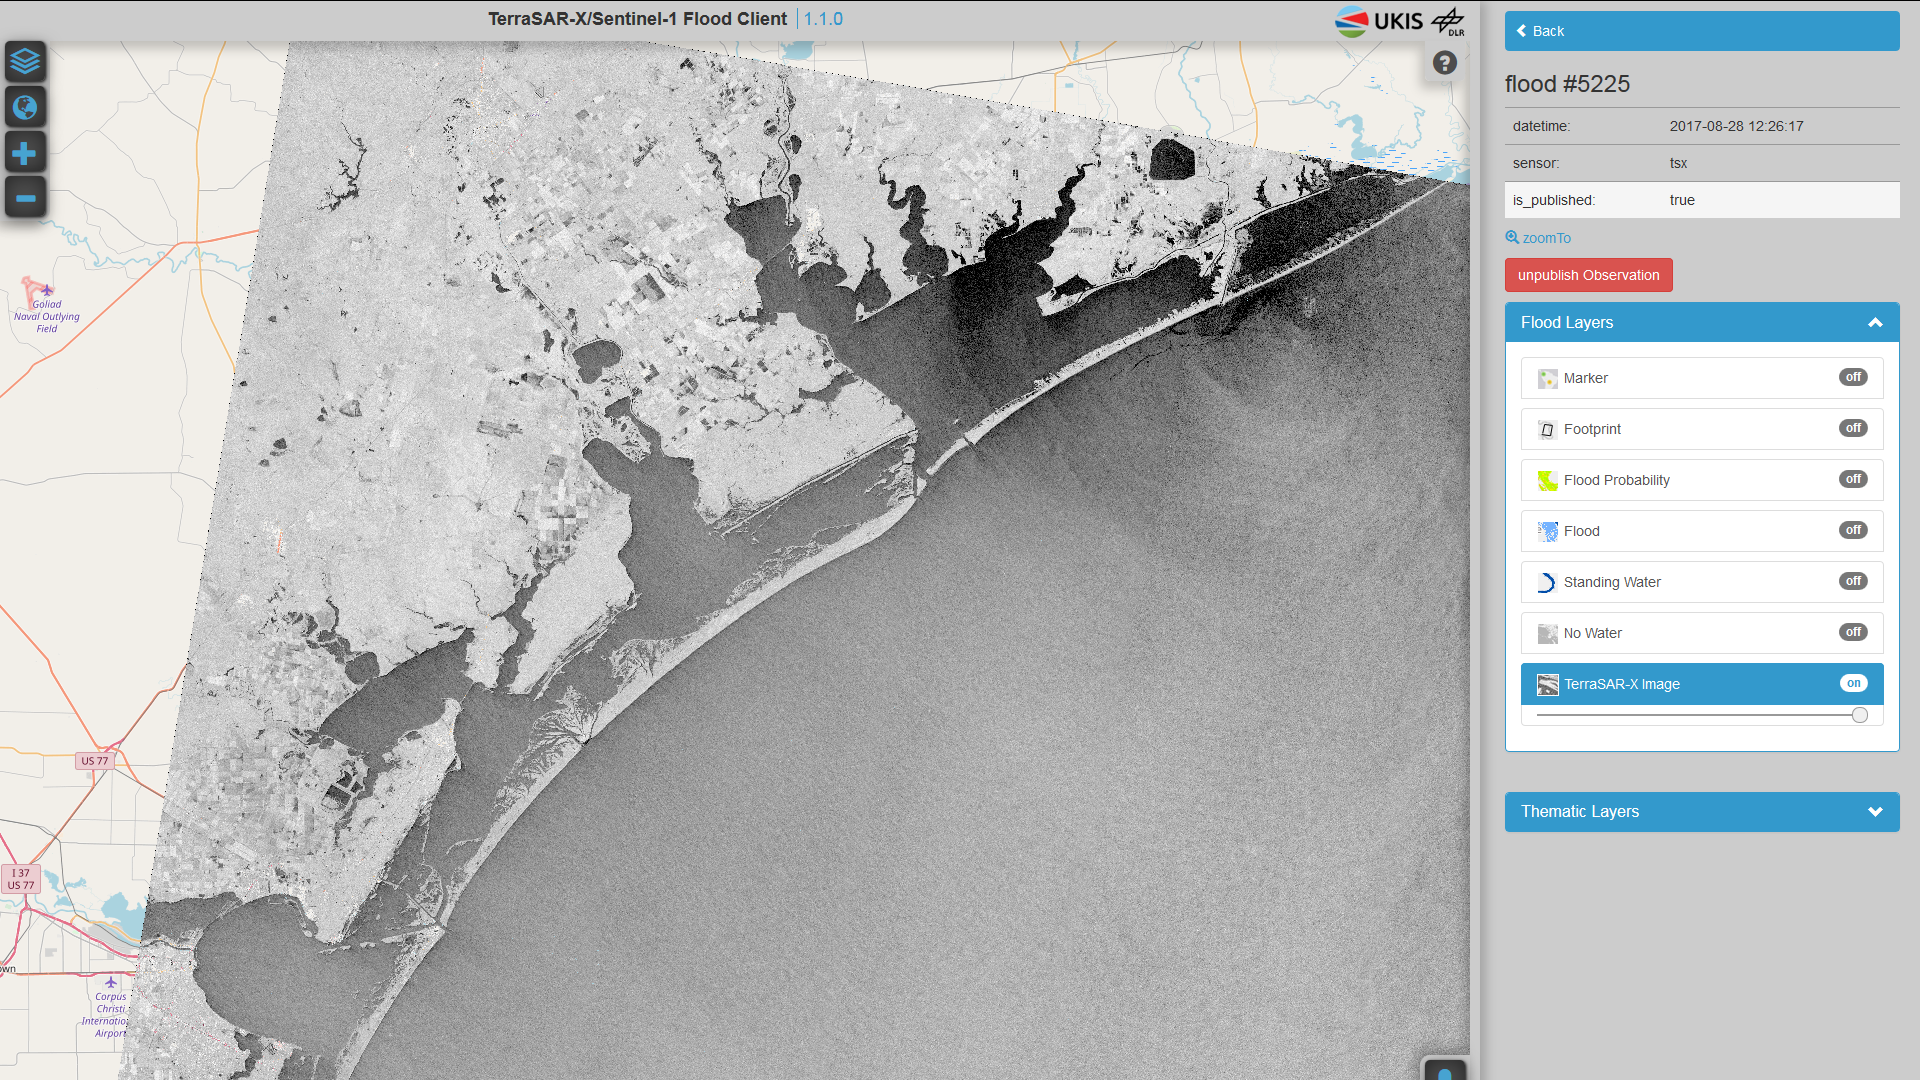Open the layers stack icon
The image size is (1920, 1080).
point(25,62)
